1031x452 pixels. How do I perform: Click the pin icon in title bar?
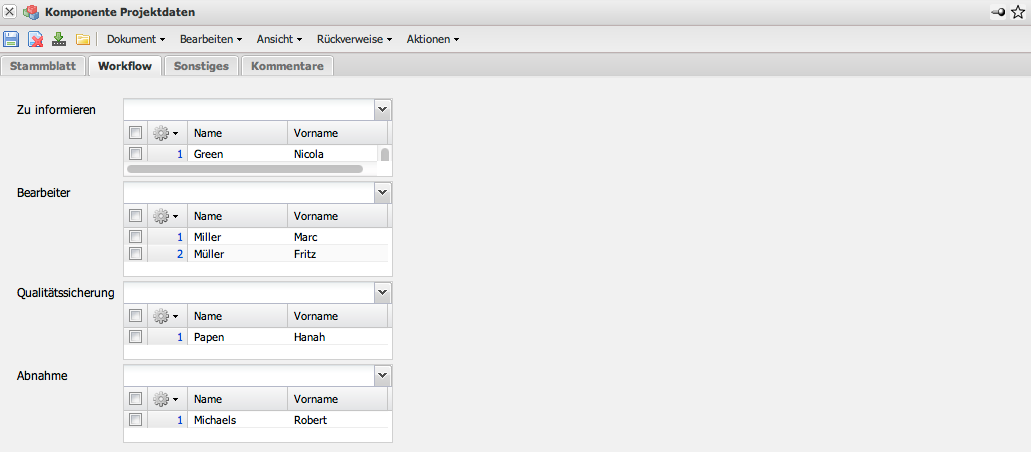coord(997,12)
